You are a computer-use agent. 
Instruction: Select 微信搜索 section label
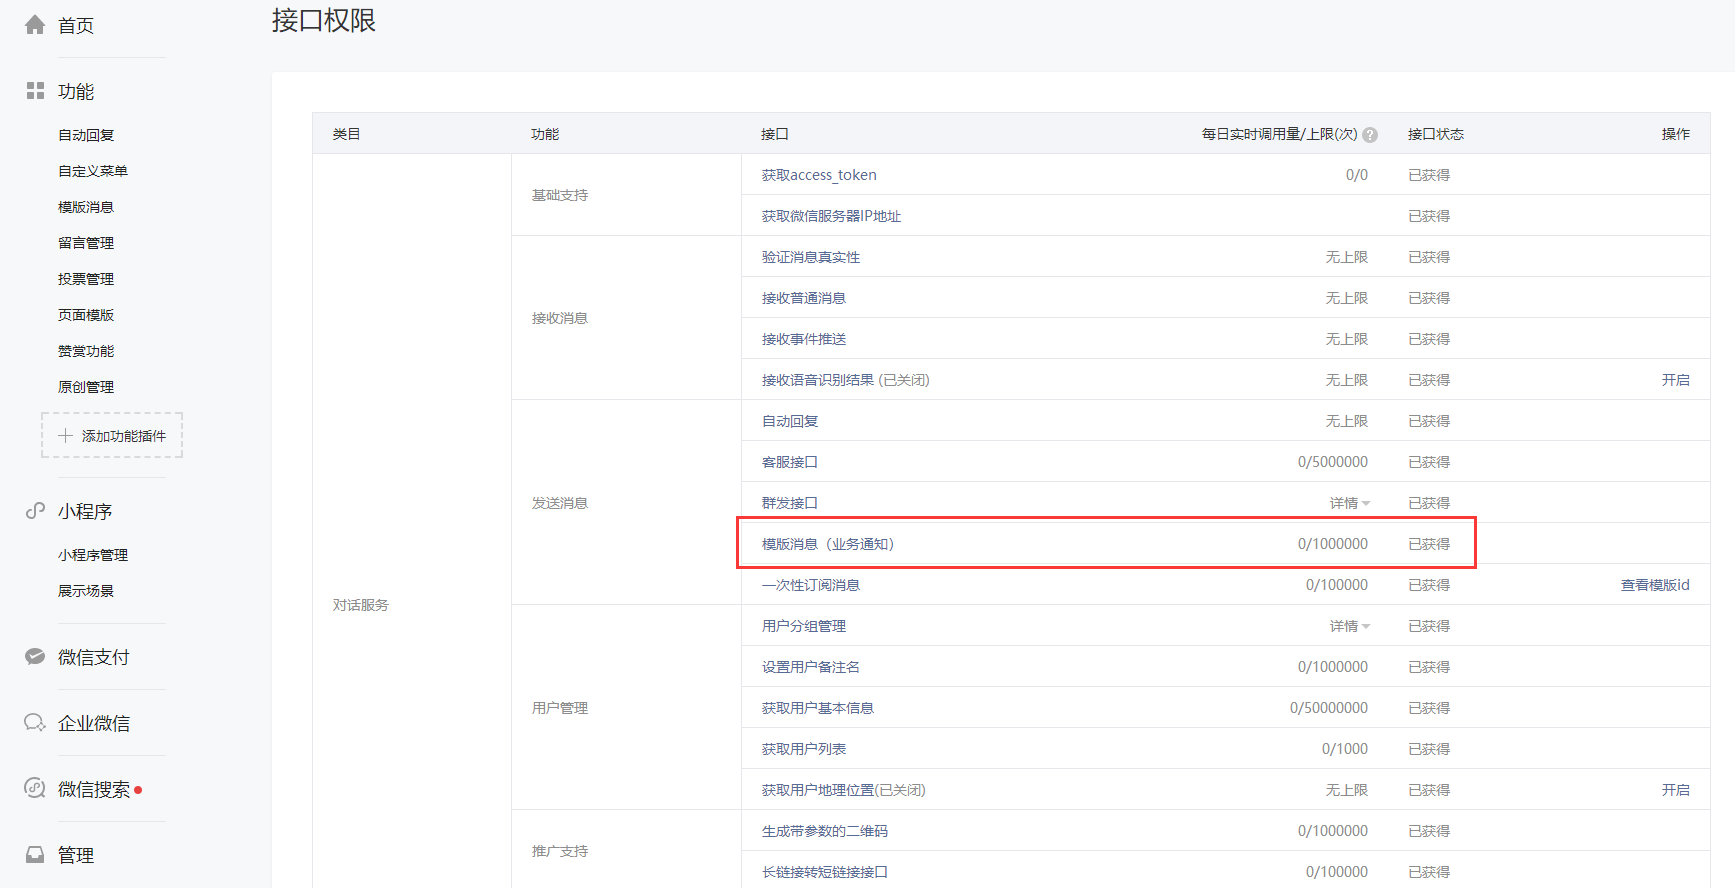pyautogui.click(x=94, y=789)
